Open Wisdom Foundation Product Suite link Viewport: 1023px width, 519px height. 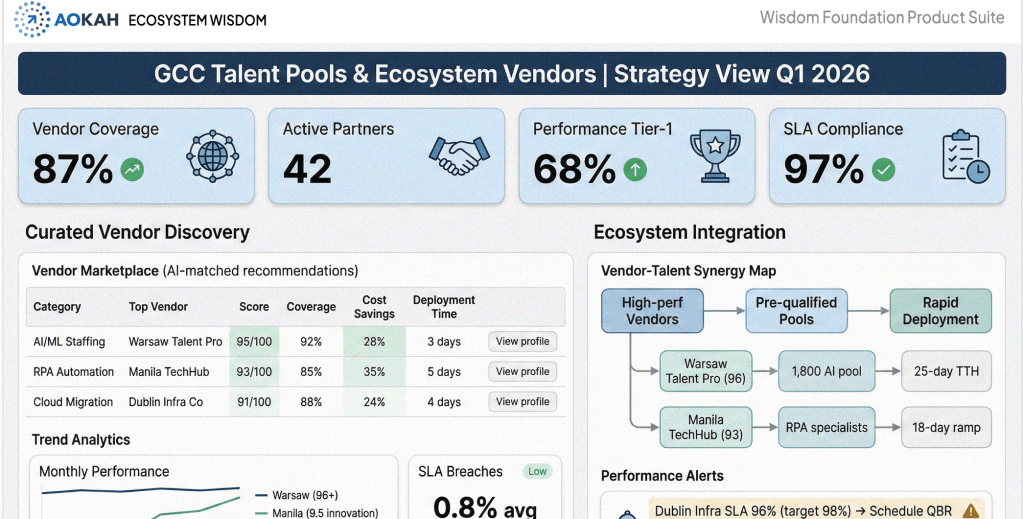[x=882, y=17]
